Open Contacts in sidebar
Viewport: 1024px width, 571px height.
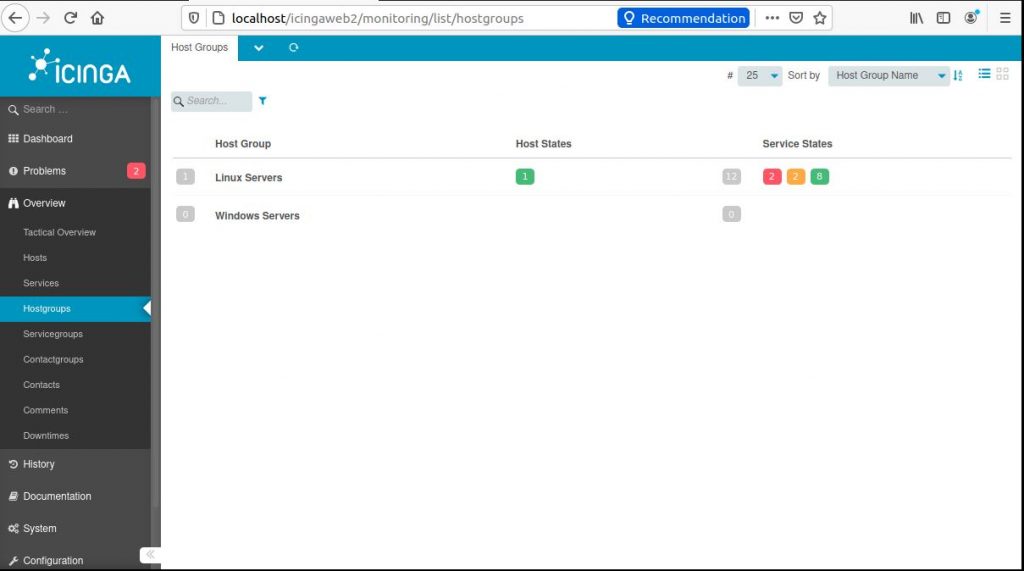pyautogui.click(x=42, y=385)
